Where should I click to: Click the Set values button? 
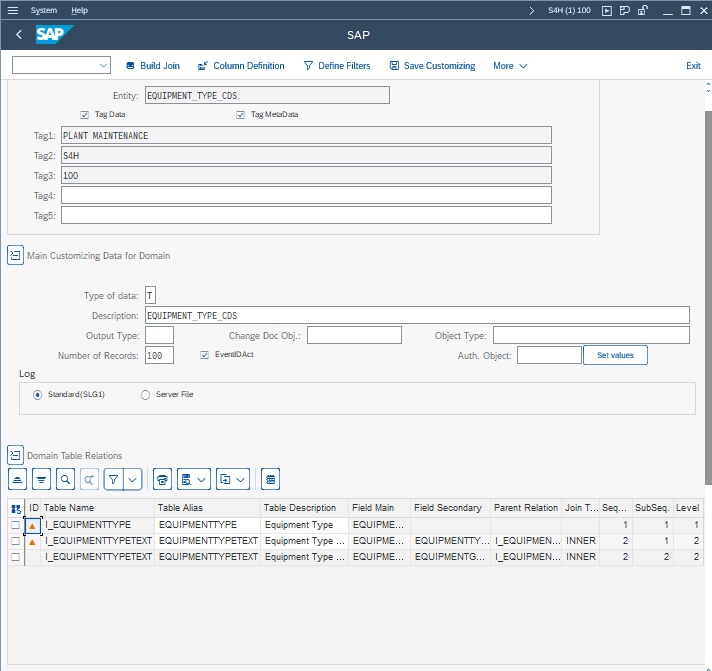pos(615,355)
